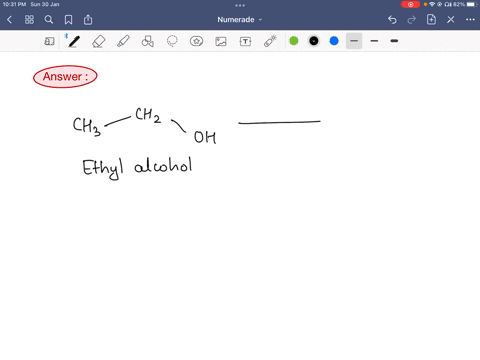
Task: Tap the multitasking three dots at top
Action: pyautogui.click(x=240, y=5)
